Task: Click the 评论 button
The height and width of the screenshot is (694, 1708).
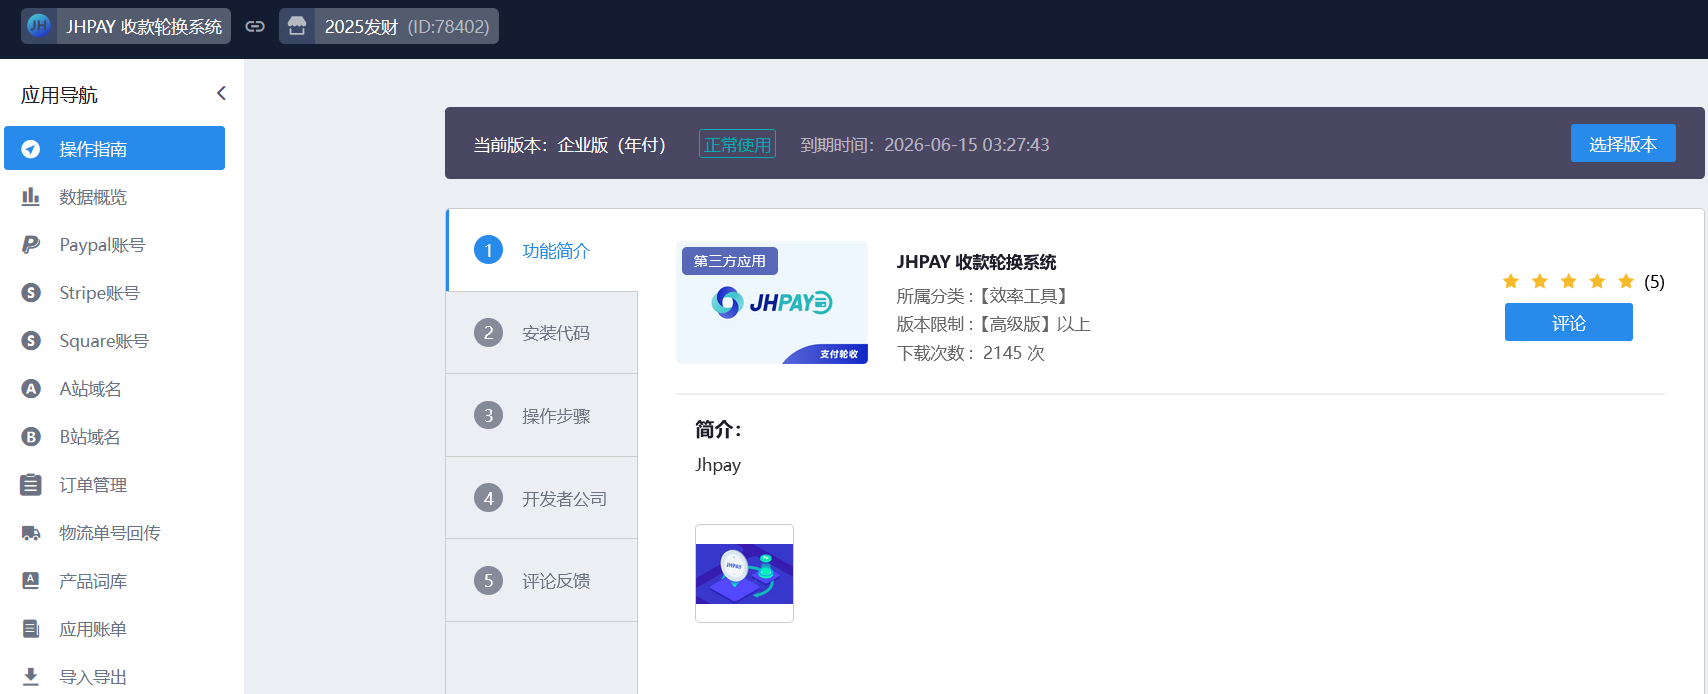Action: (x=1568, y=323)
